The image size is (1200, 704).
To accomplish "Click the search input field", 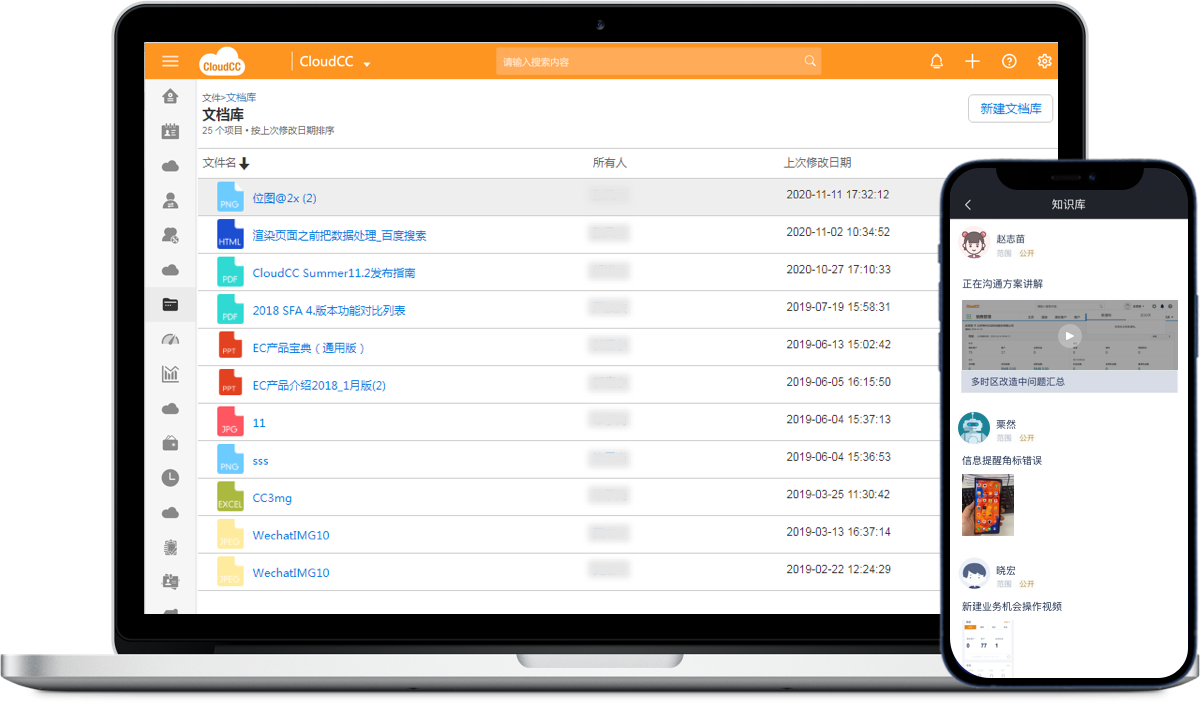I will [x=650, y=61].
